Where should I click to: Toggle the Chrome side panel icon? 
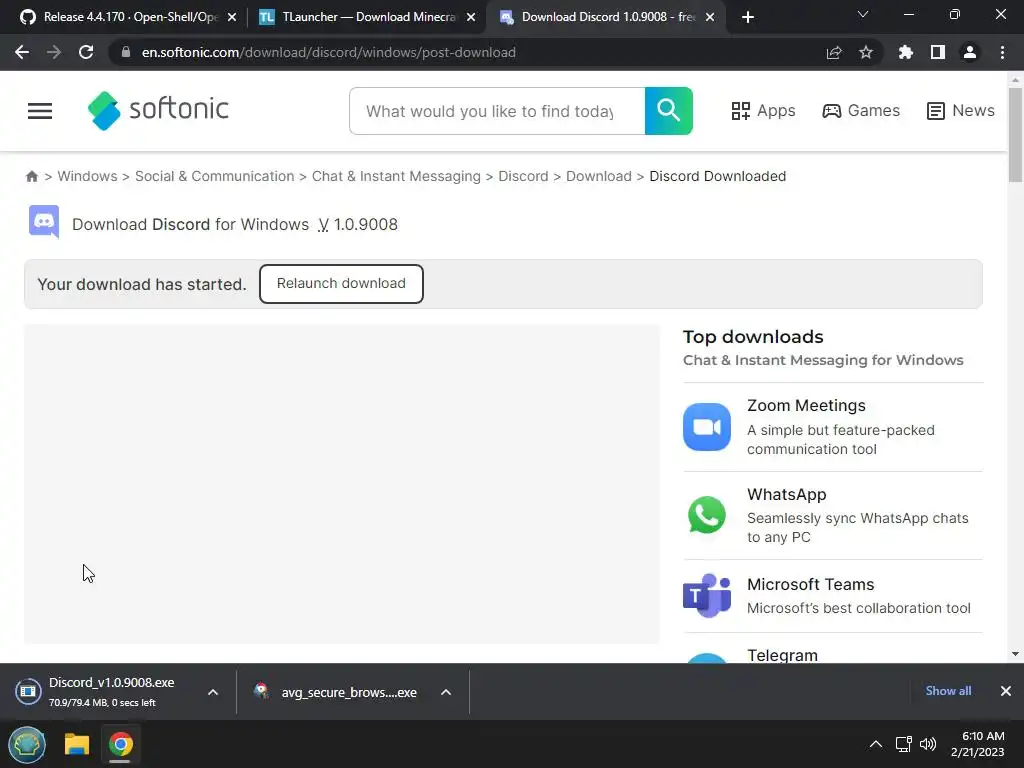tap(938, 52)
